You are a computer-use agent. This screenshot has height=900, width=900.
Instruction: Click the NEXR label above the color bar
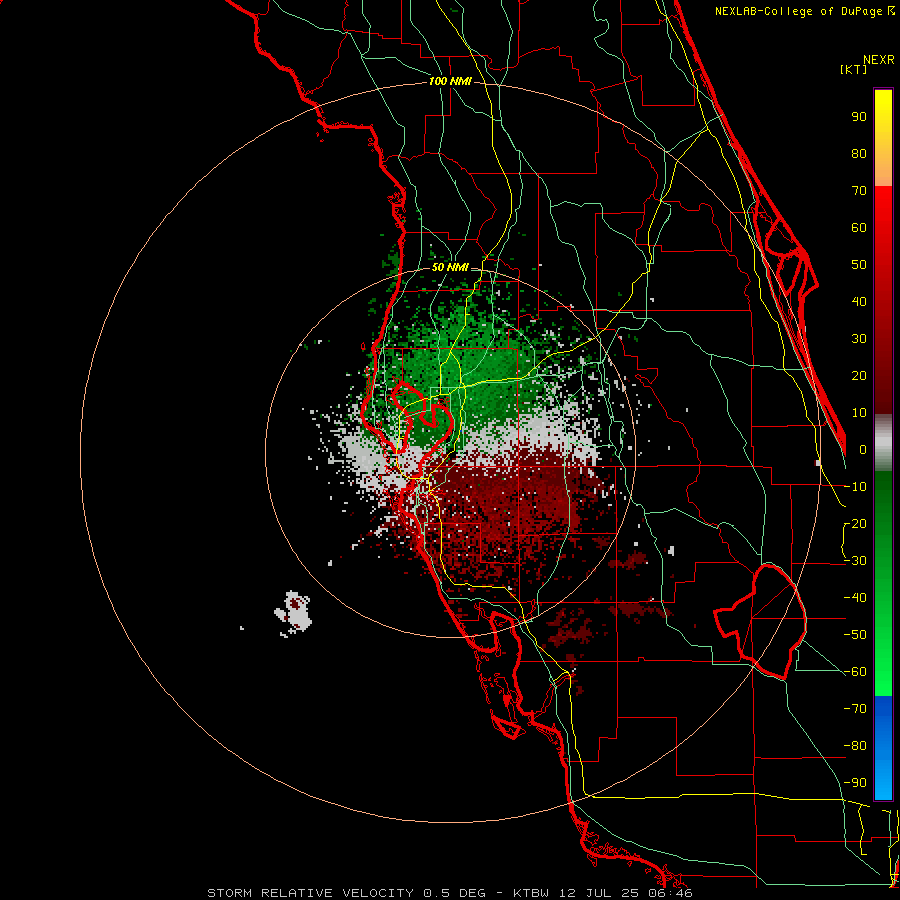(879, 60)
